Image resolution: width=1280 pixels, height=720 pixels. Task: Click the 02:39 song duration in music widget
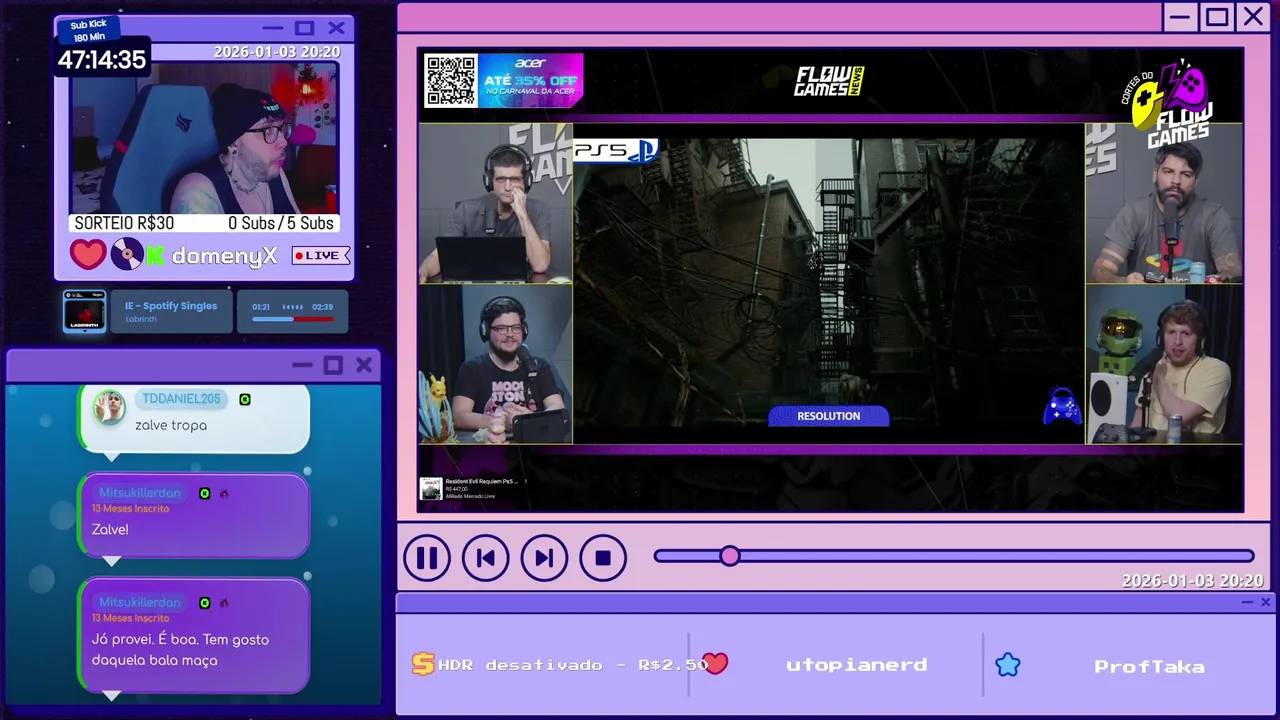coord(323,307)
